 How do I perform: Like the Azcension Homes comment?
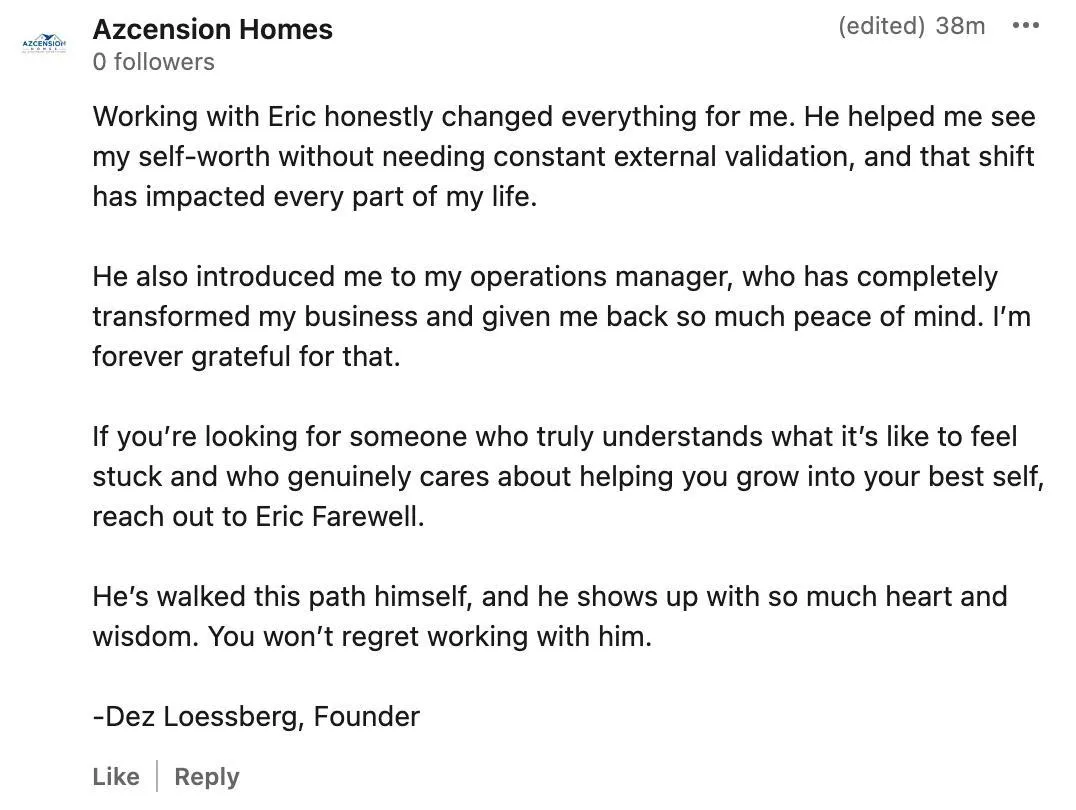click(x=116, y=776)
